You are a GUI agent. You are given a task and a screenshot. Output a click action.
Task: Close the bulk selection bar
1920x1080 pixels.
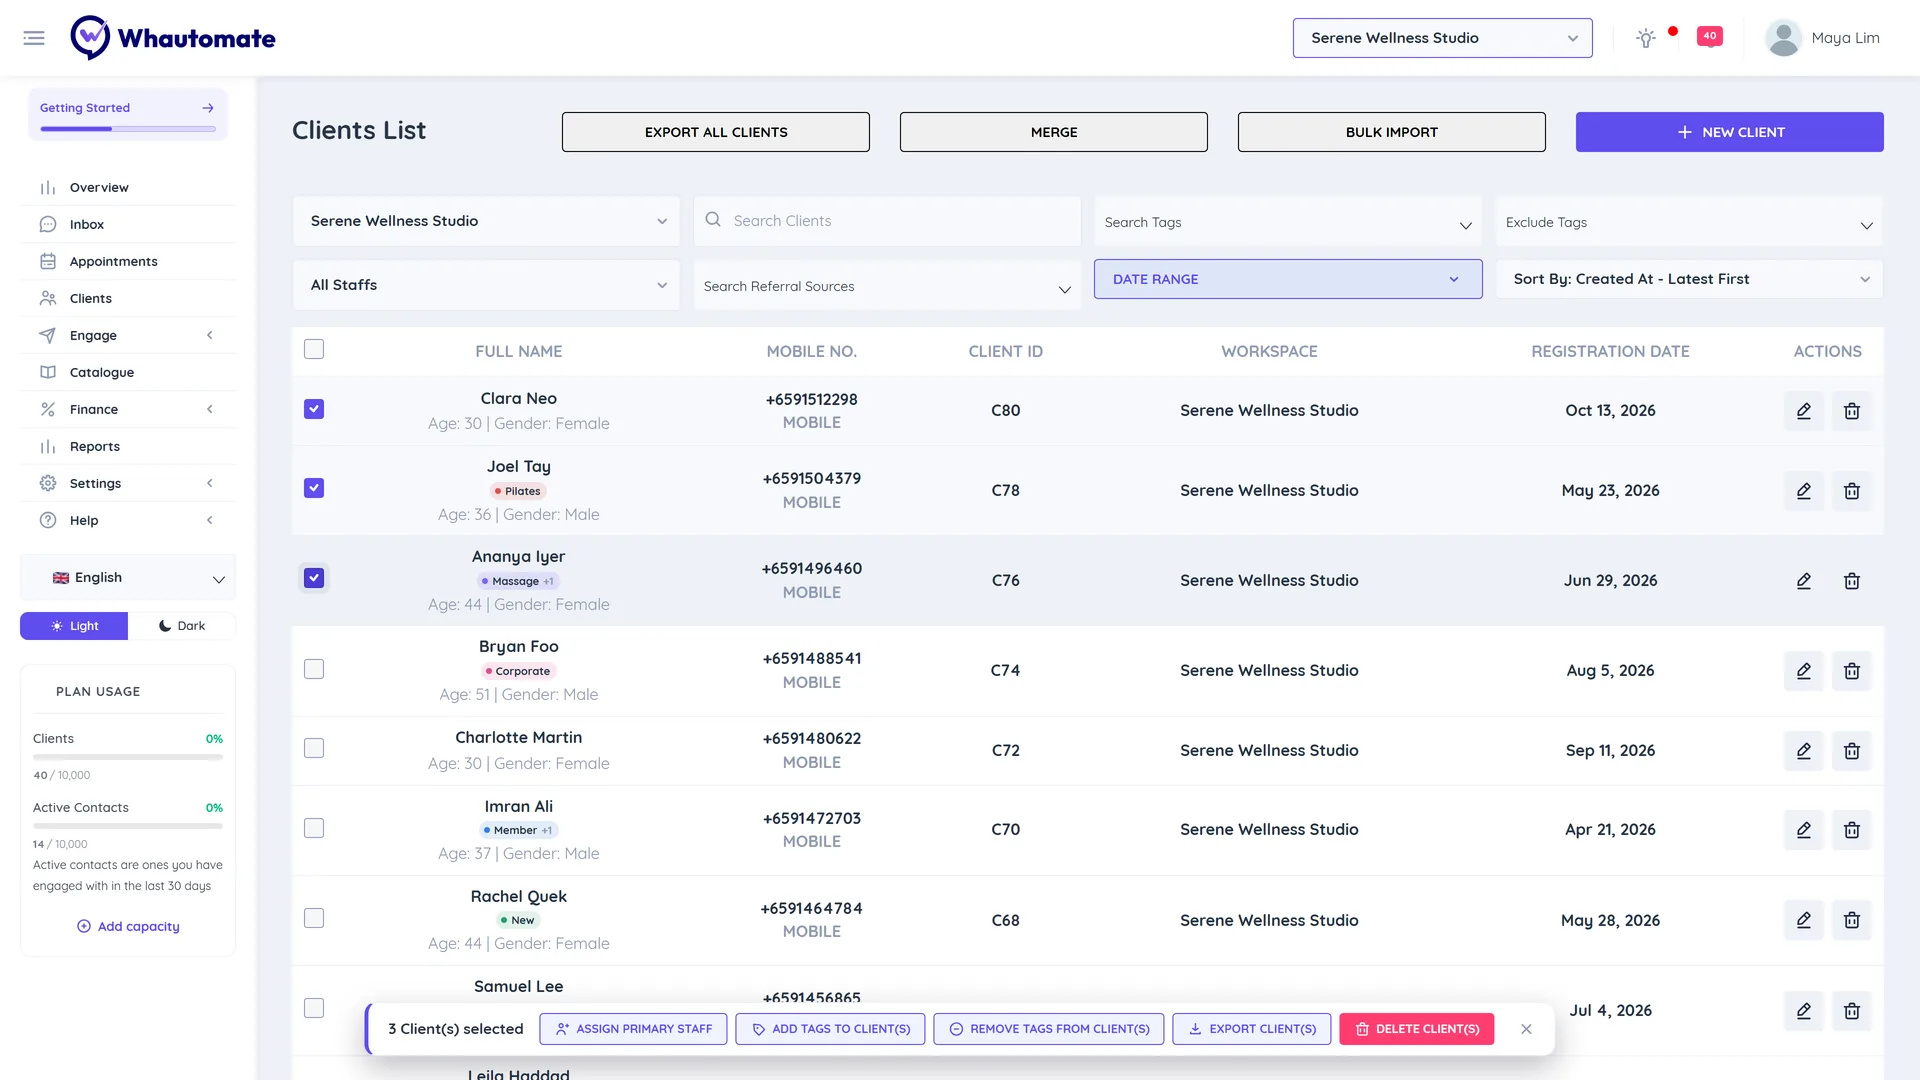1526,1029
